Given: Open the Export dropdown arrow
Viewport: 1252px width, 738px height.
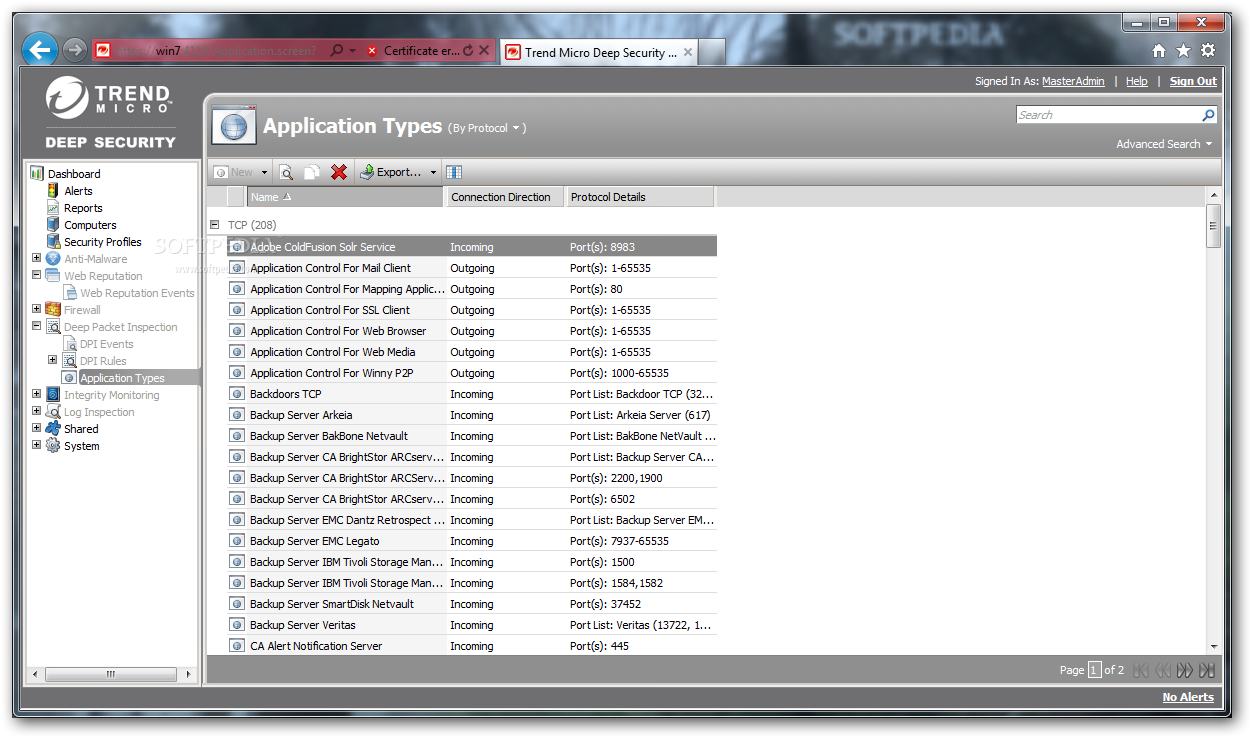Looking at the screenshot, I should pos(434,172).
